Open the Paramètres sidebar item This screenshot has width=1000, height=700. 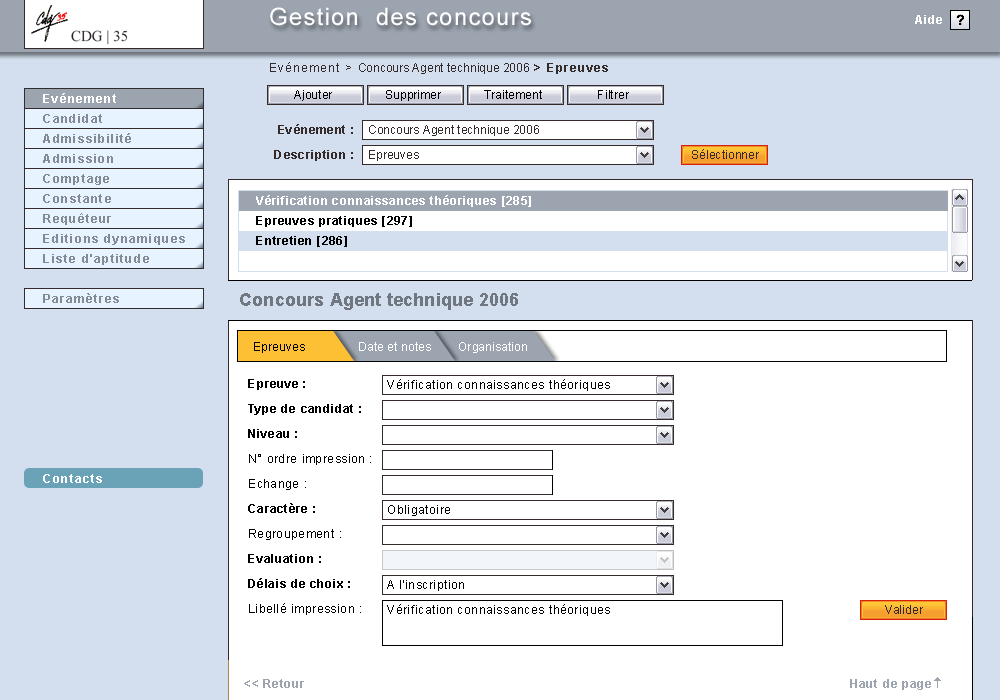[114, 298]
